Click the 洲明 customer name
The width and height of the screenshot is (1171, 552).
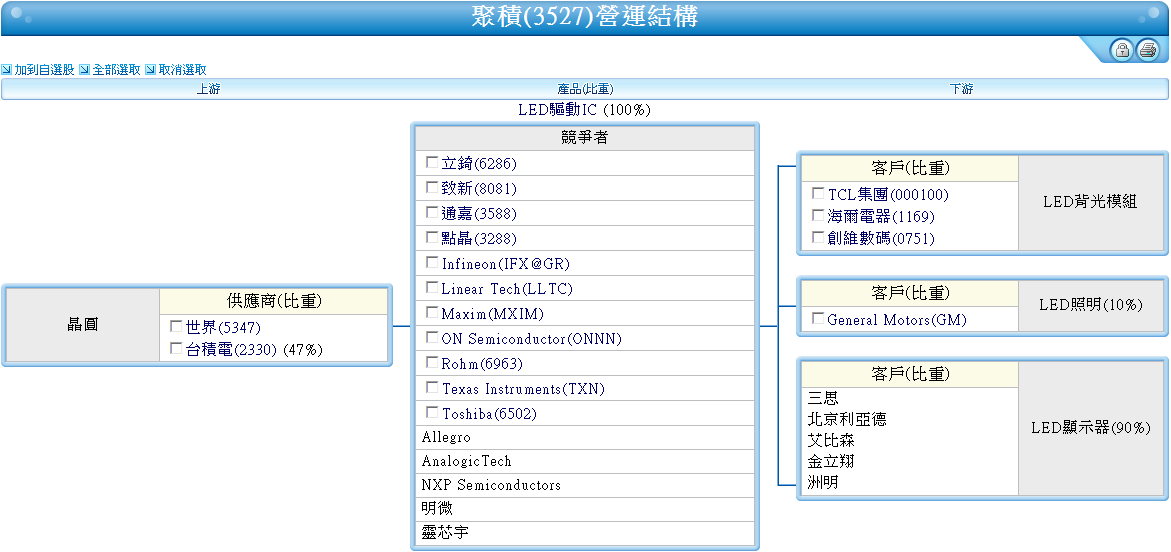point(823,483)
